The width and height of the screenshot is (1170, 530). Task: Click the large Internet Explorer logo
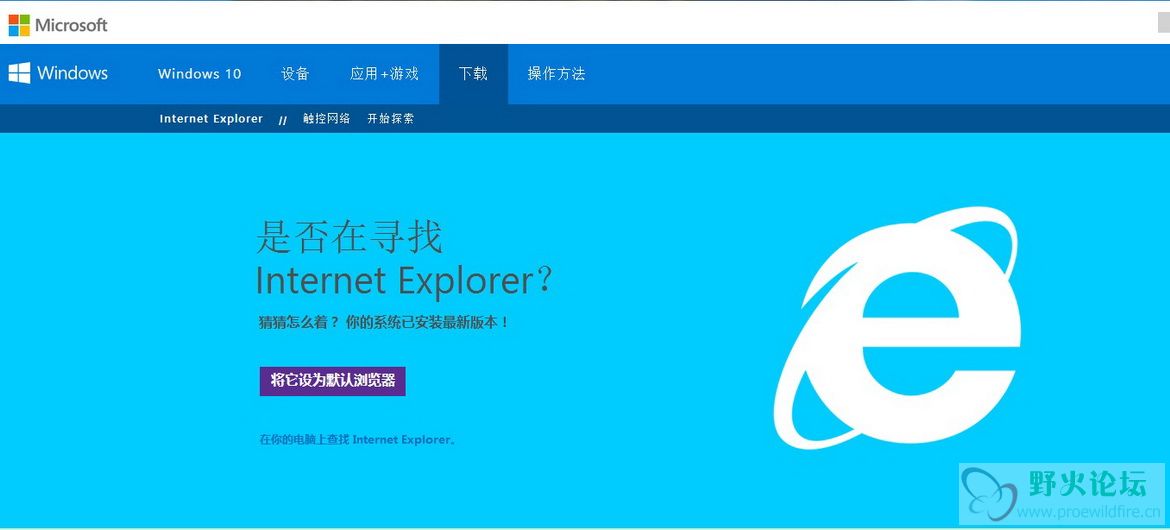(x=898, y=328)
